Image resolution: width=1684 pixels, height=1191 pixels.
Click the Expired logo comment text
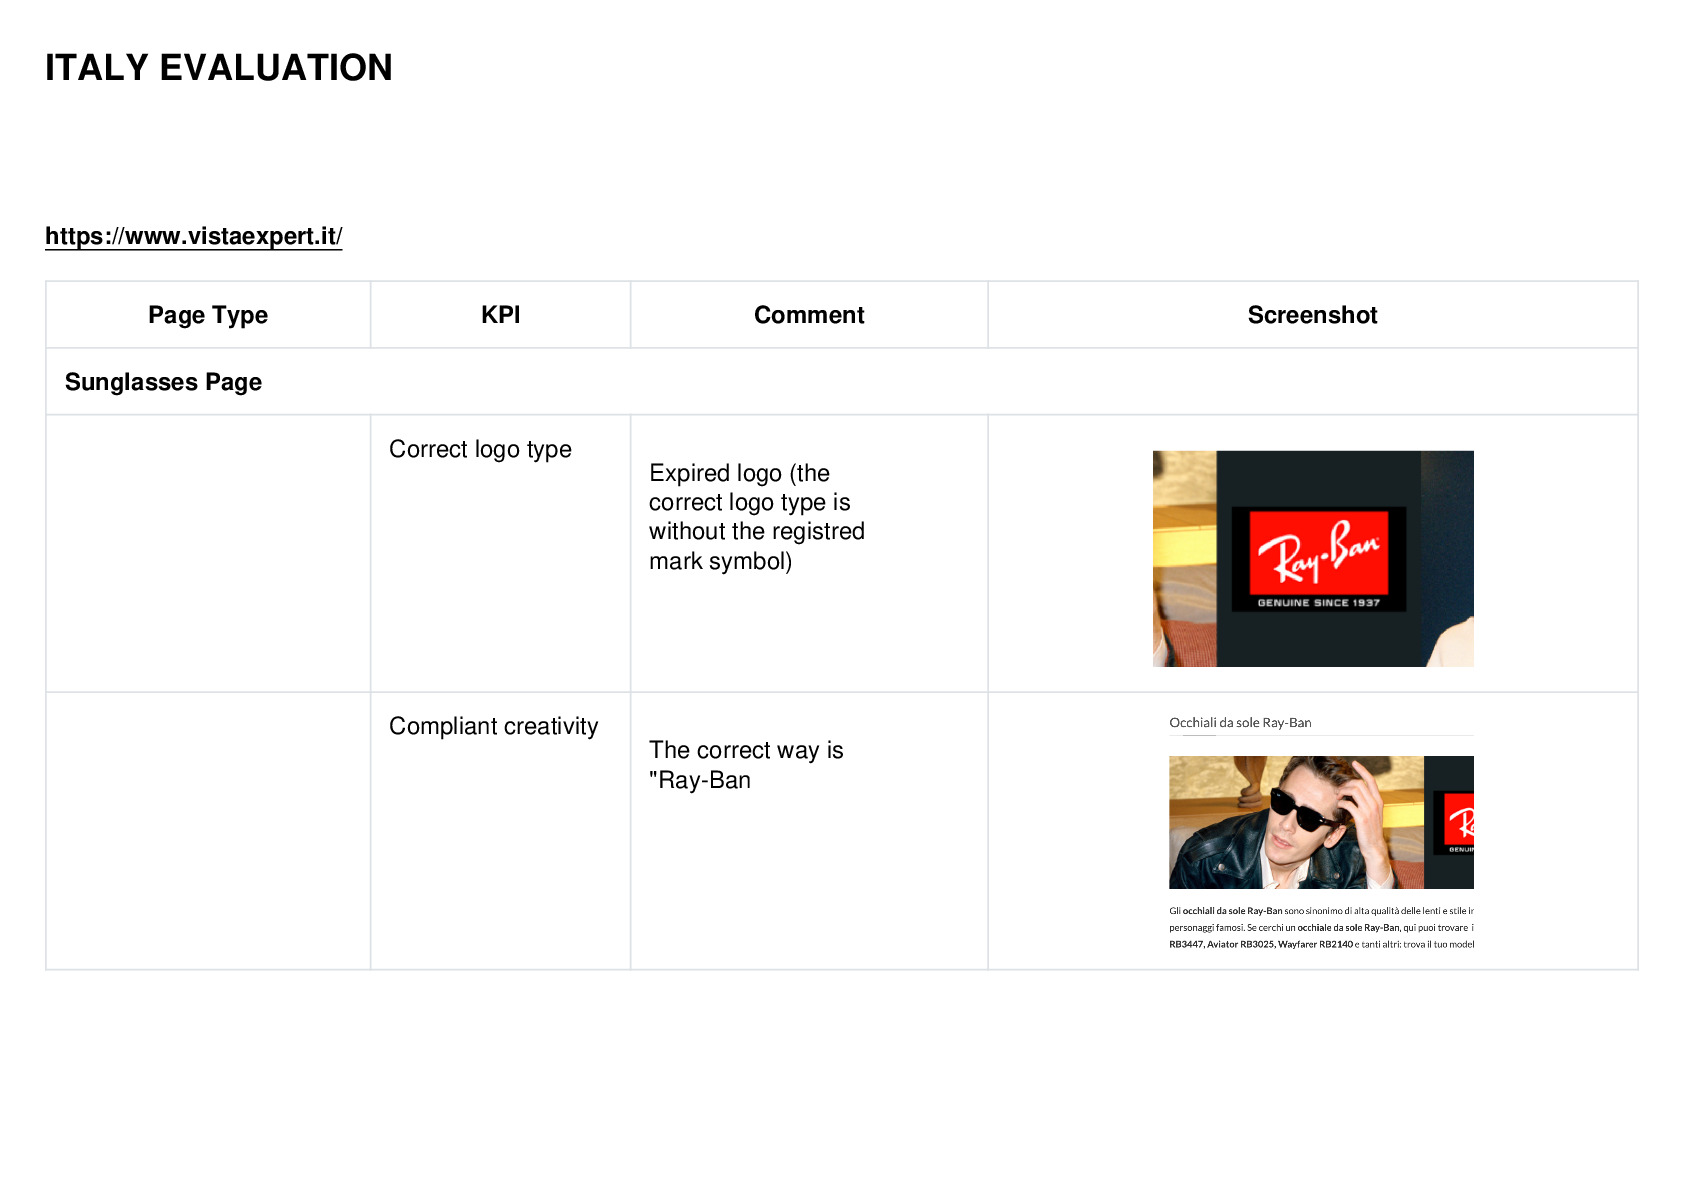coord(757,517)
